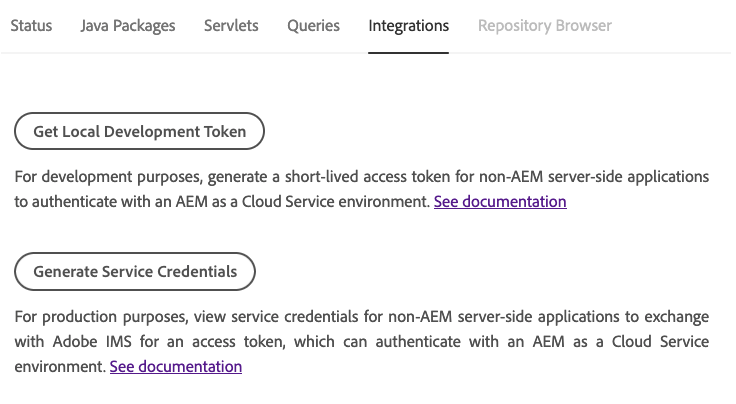Go to the Queries tab

click(313, 26)
